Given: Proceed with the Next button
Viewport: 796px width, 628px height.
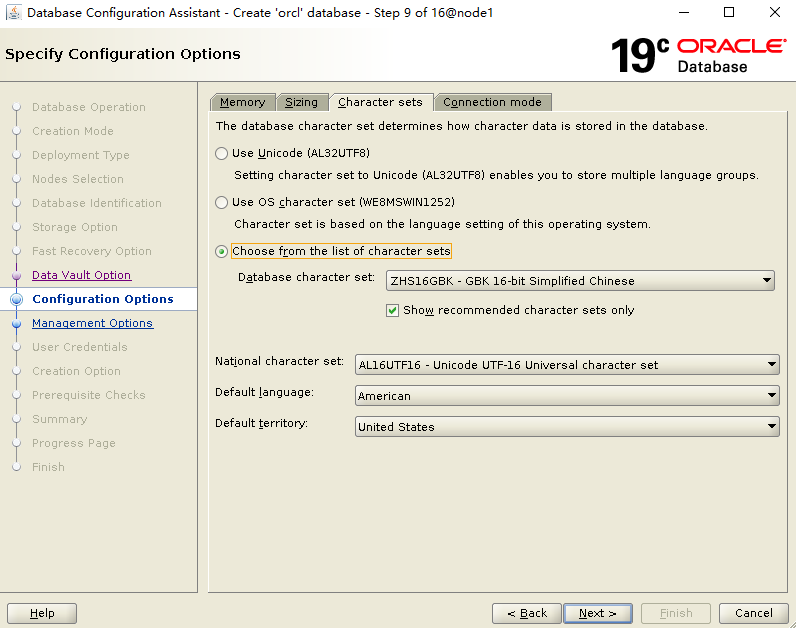Looking at the screenshot, I should coord(598,613).
